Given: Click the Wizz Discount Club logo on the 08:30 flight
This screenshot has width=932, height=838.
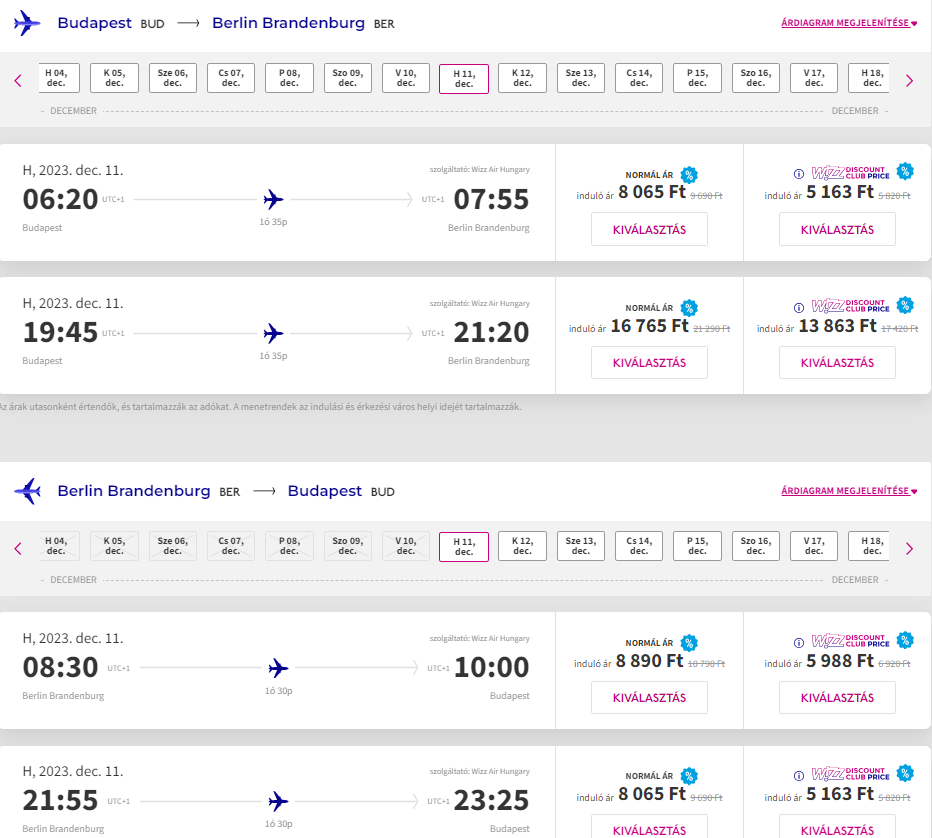Looking at the screenshot, I should click(851, 641).
